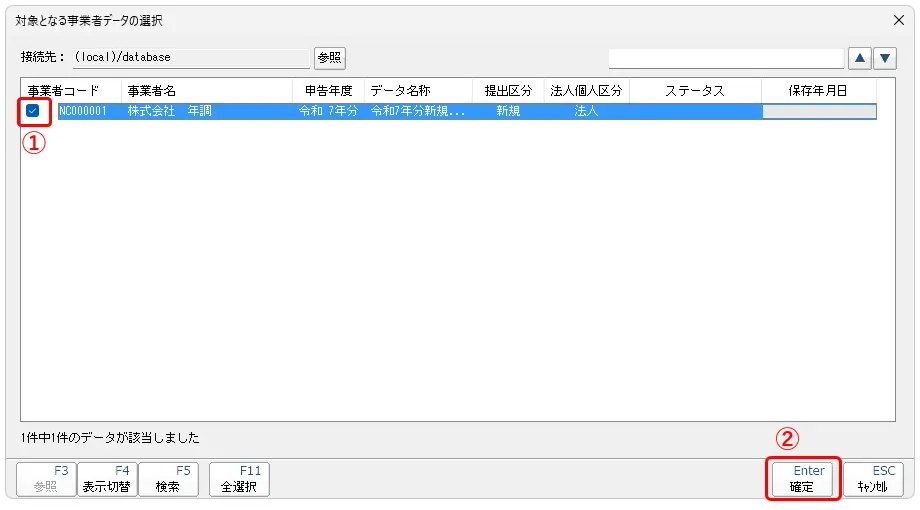This screenshot has width=920, height=510.
Task: Click the F11 全選択 button
Action: point(239,479)
